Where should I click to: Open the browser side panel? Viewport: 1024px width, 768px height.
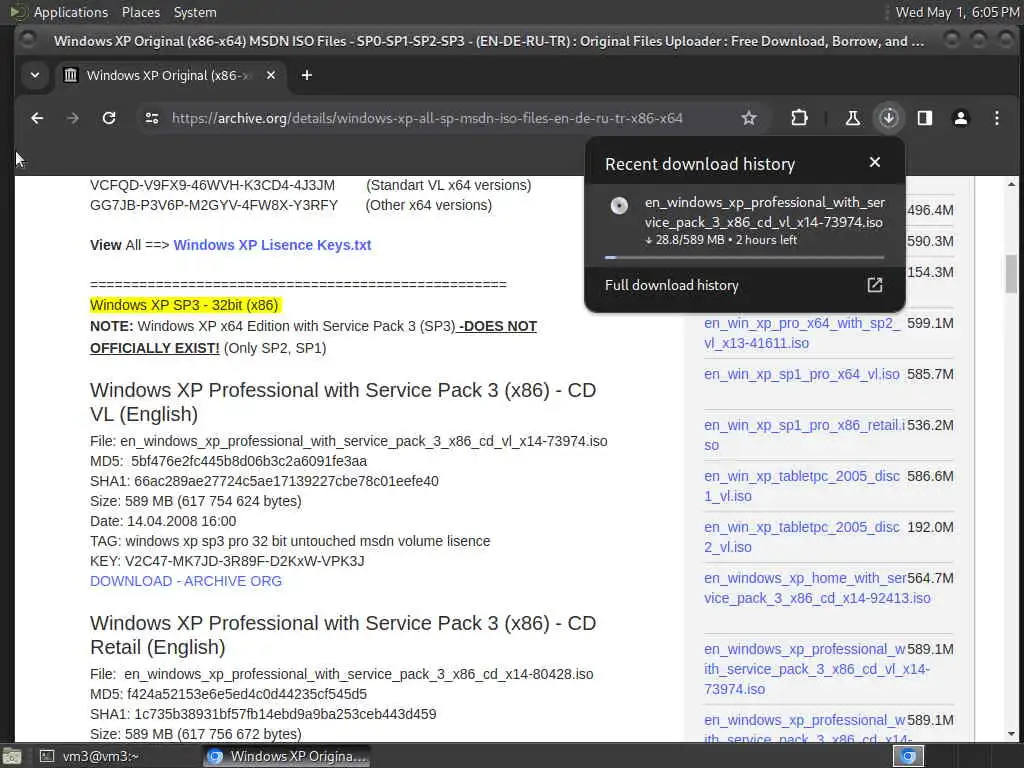[x=925, y=118]
